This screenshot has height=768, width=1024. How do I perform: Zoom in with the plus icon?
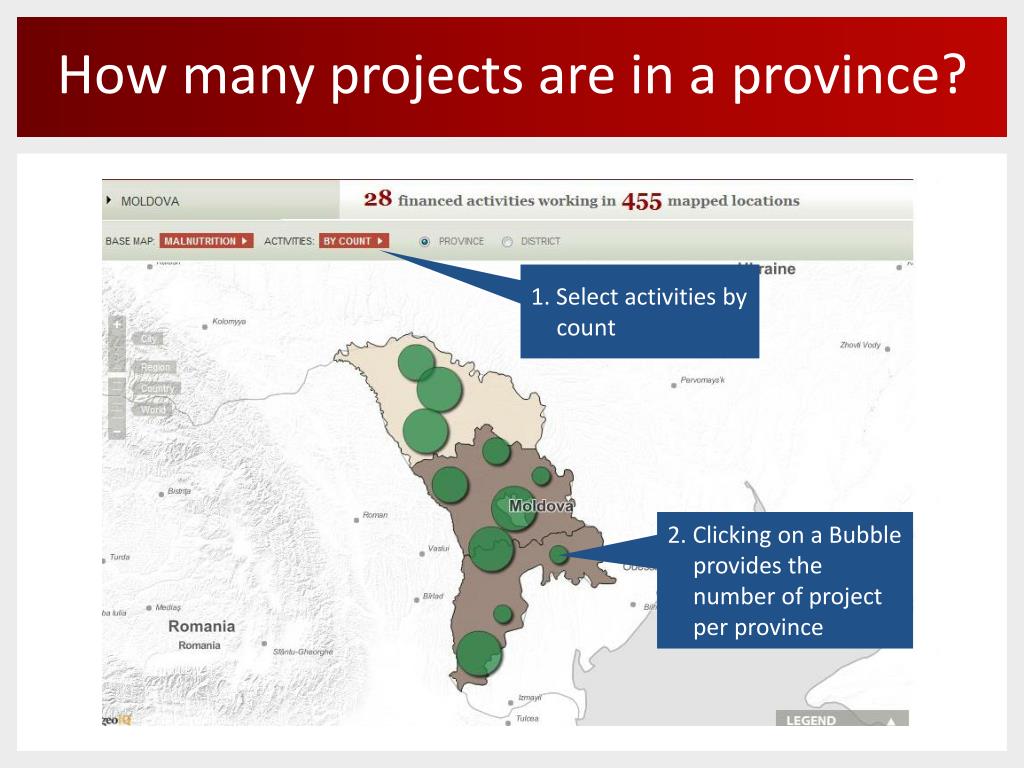[x=117, y=325]
